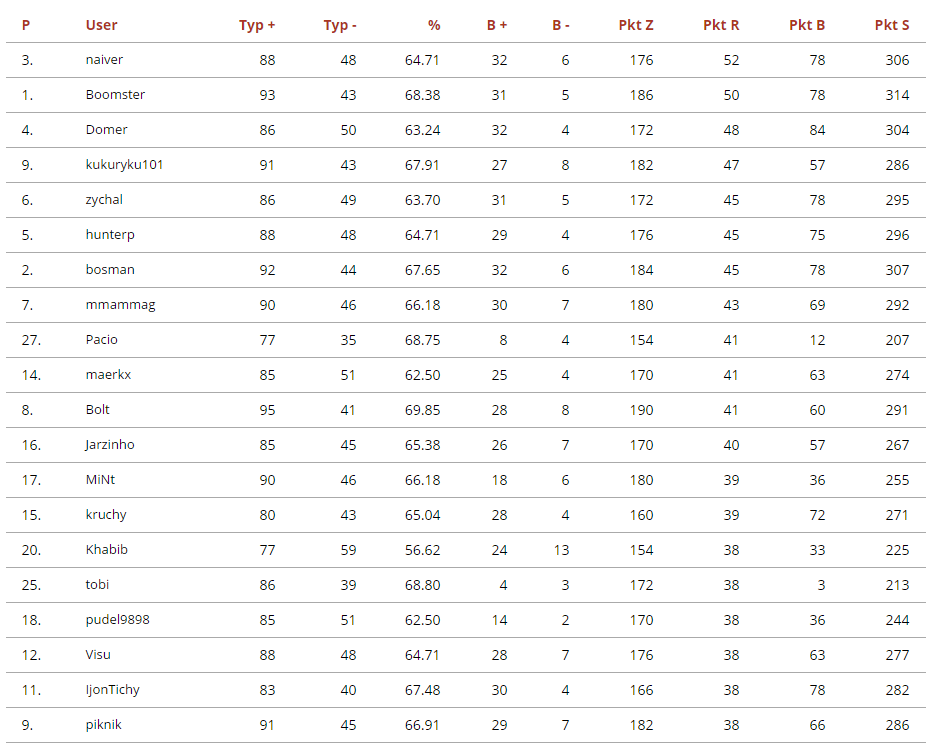The width and height of the screenshot is (934, 749).
Task: Sort by the % column header
Action: (433, 25)
